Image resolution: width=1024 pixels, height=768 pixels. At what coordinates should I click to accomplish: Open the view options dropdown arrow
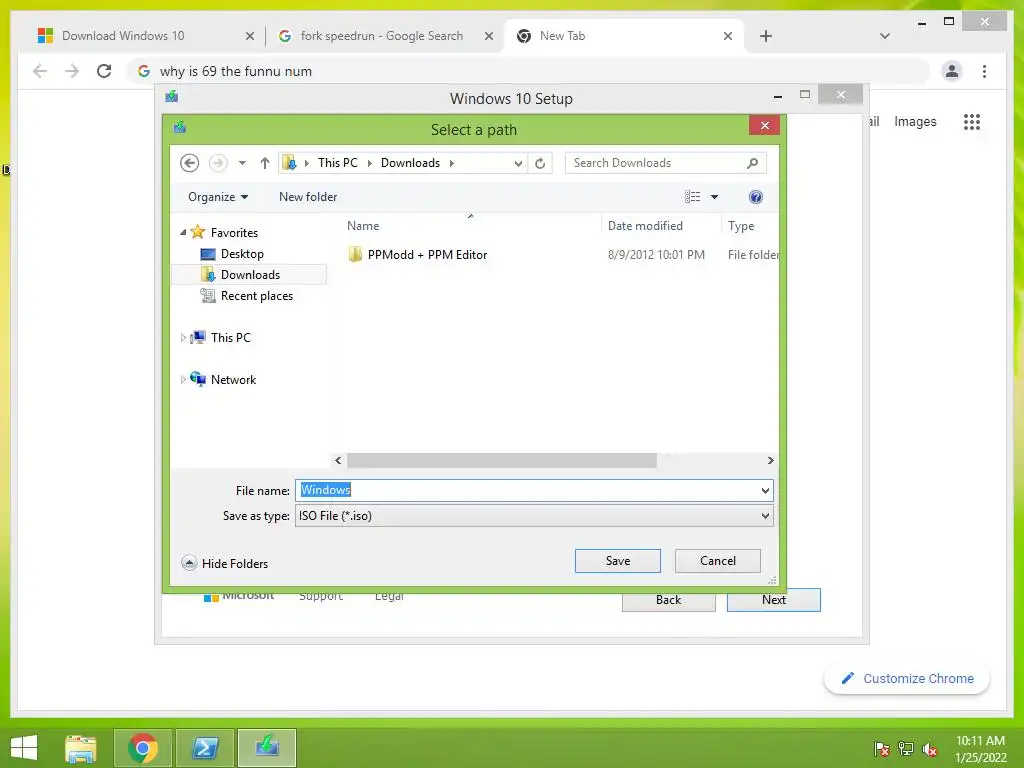click(714, 197)
